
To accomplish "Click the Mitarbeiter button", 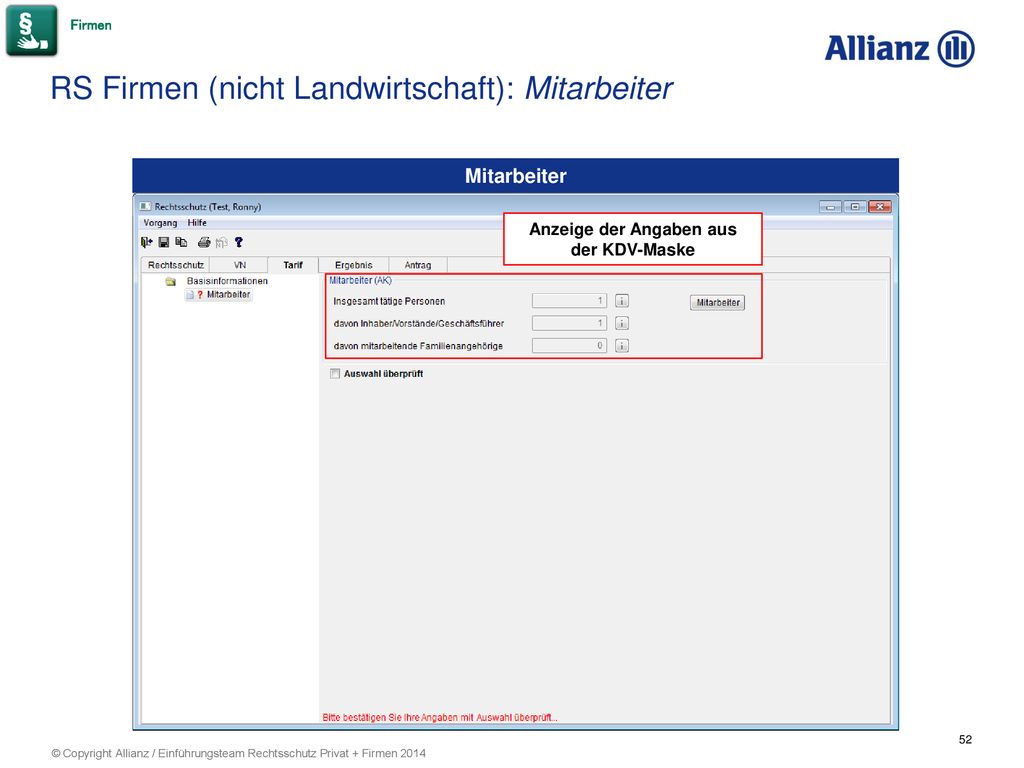I will pos(718,302).
